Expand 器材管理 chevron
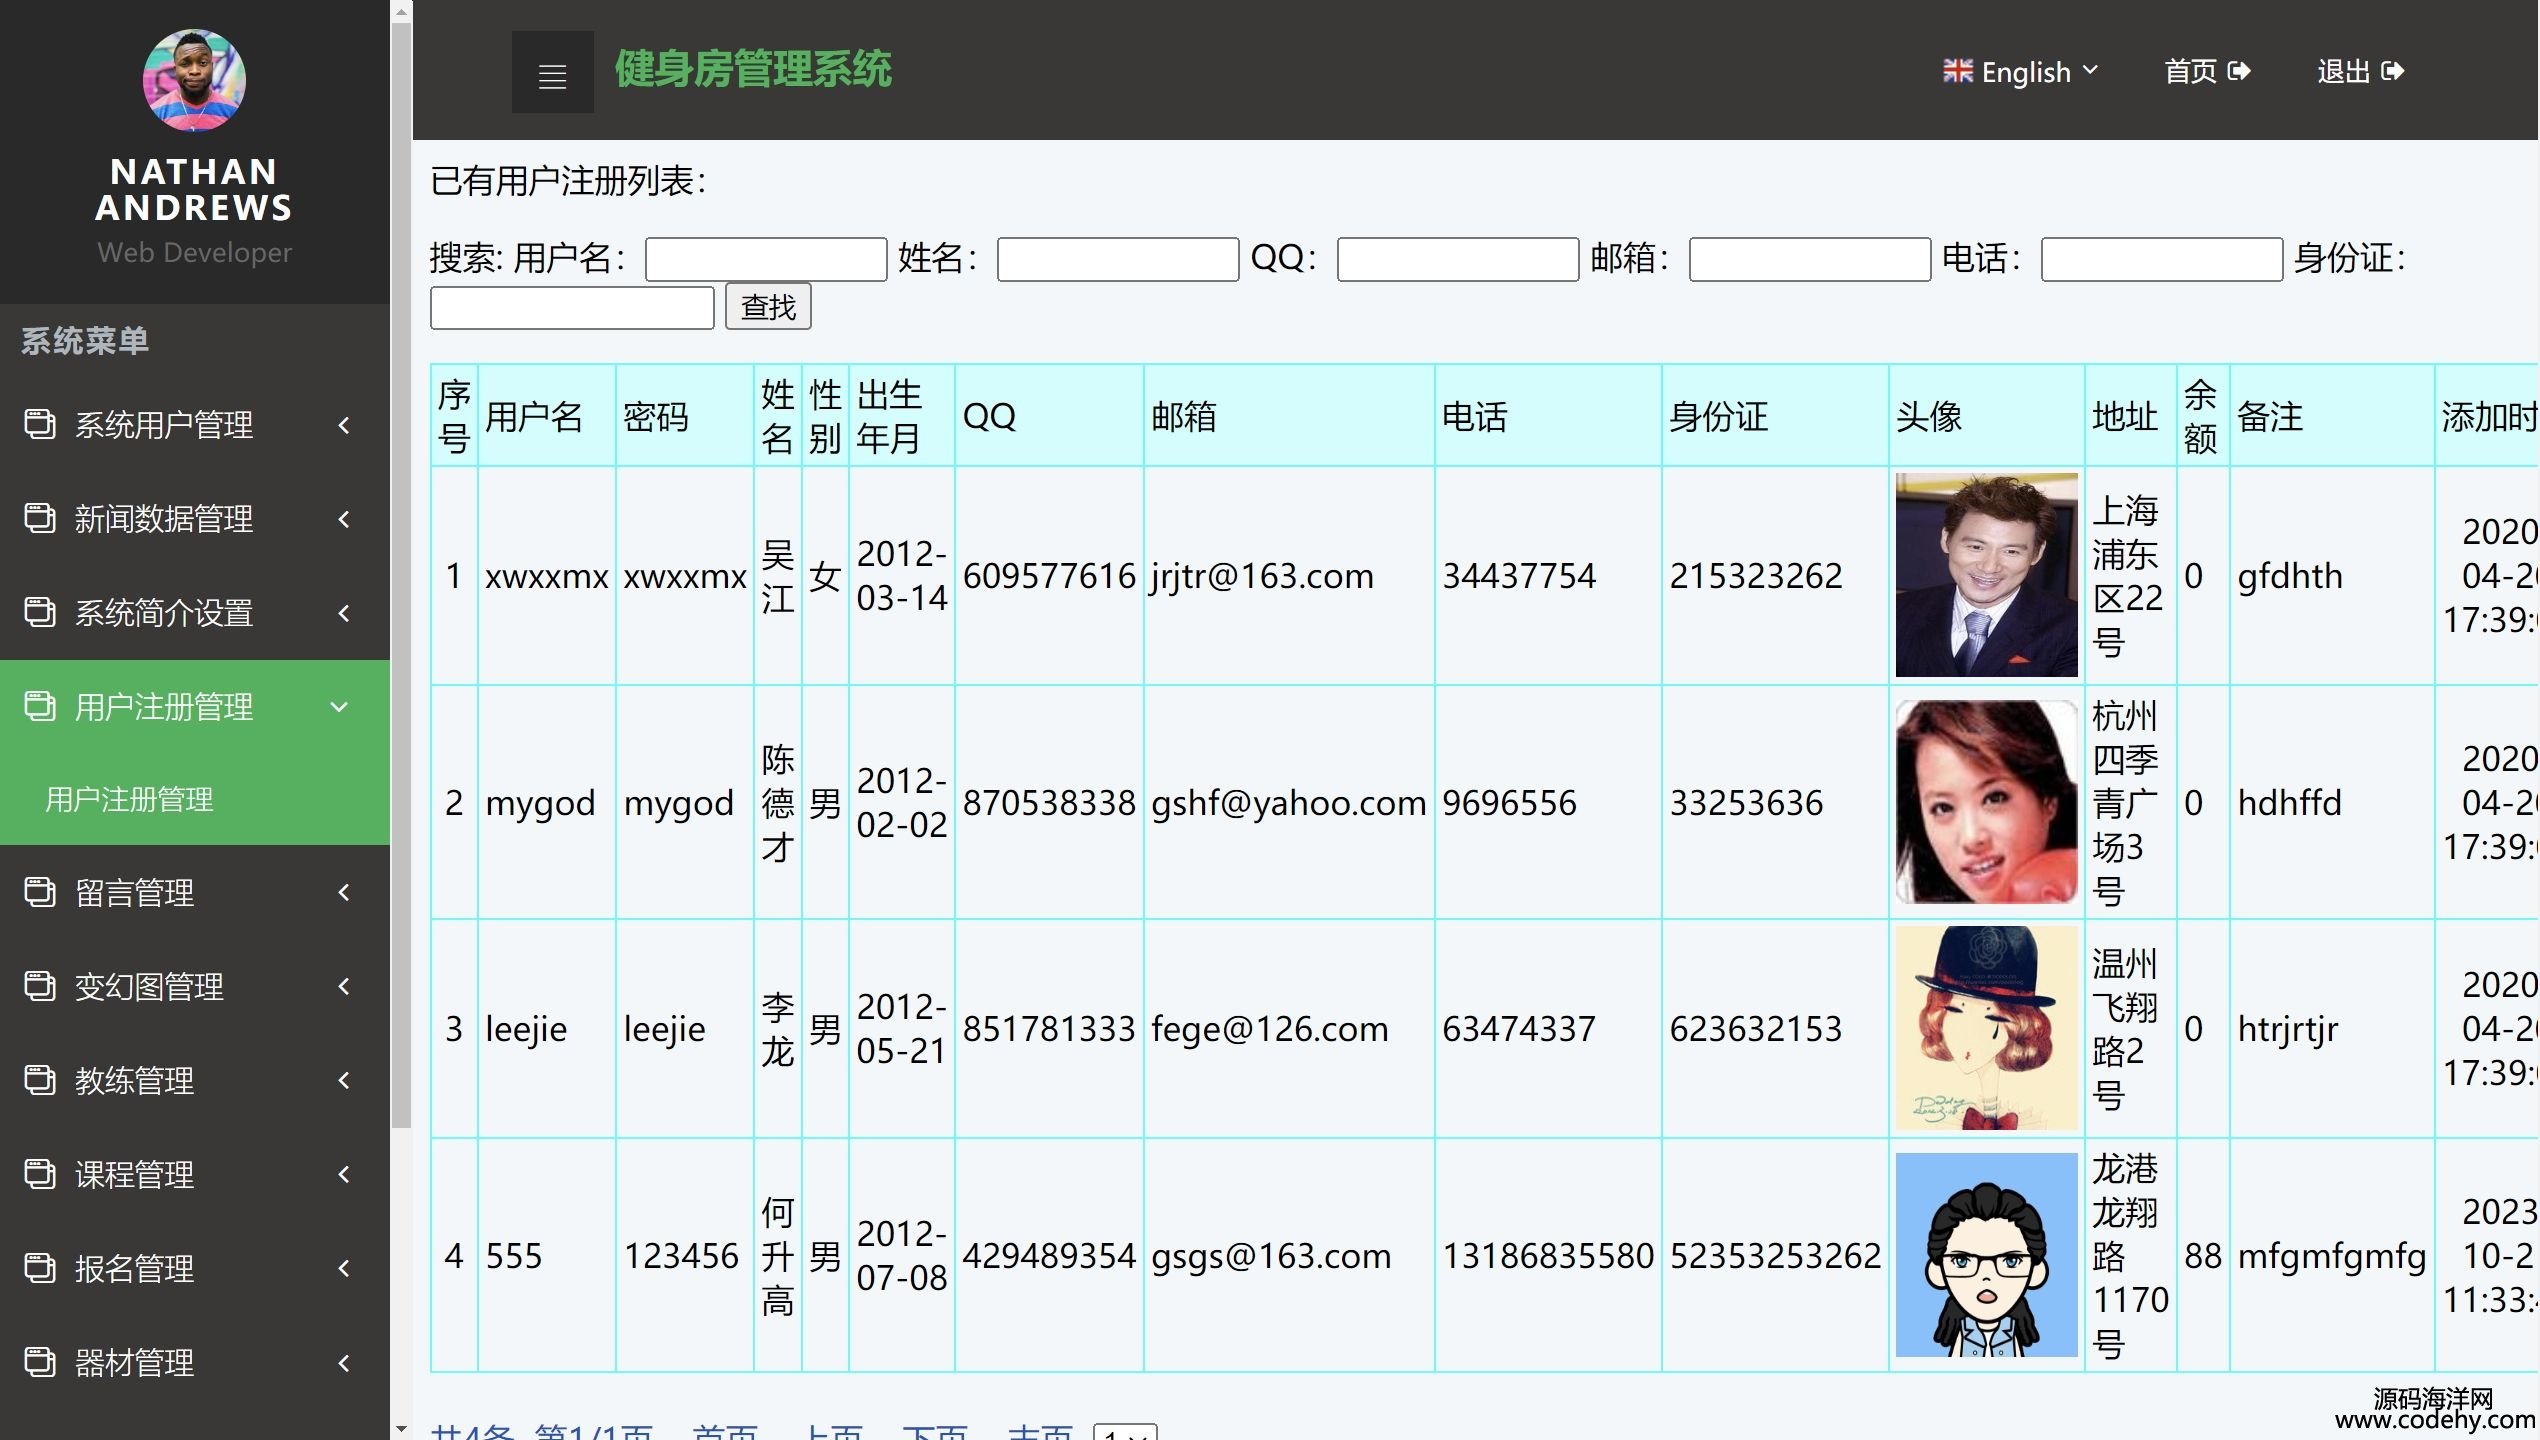 point(344,1362)
